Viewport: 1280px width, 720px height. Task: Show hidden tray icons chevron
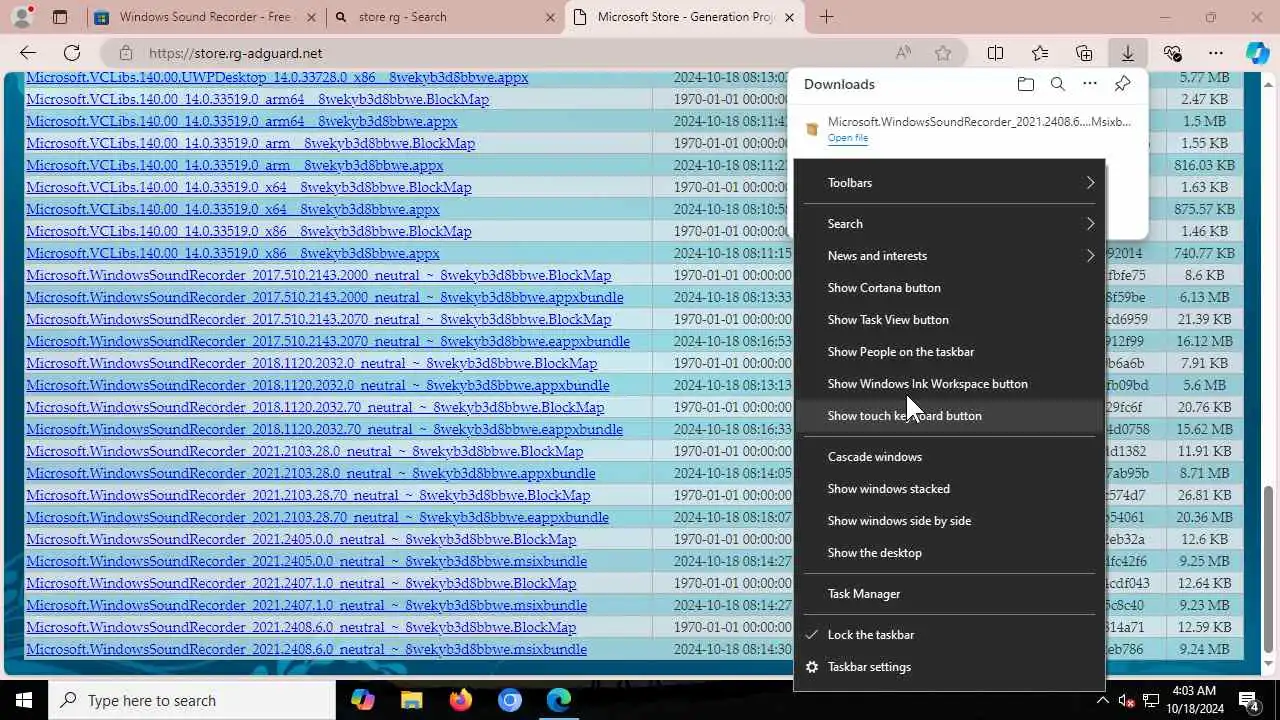point(1101,700)
